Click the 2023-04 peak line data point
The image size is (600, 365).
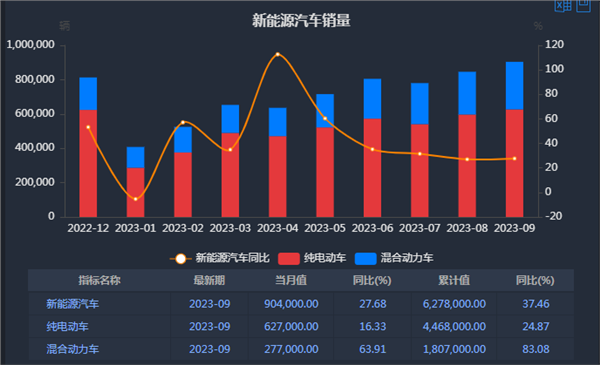pos(278,54)
